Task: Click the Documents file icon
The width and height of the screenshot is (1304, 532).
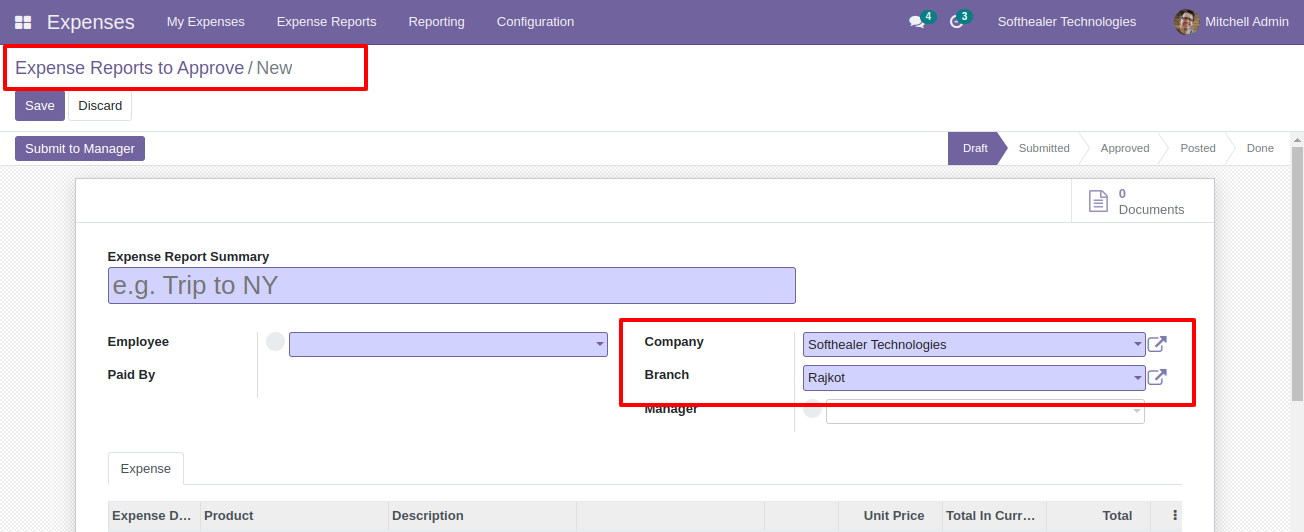Action: (x=1098, y=201)
